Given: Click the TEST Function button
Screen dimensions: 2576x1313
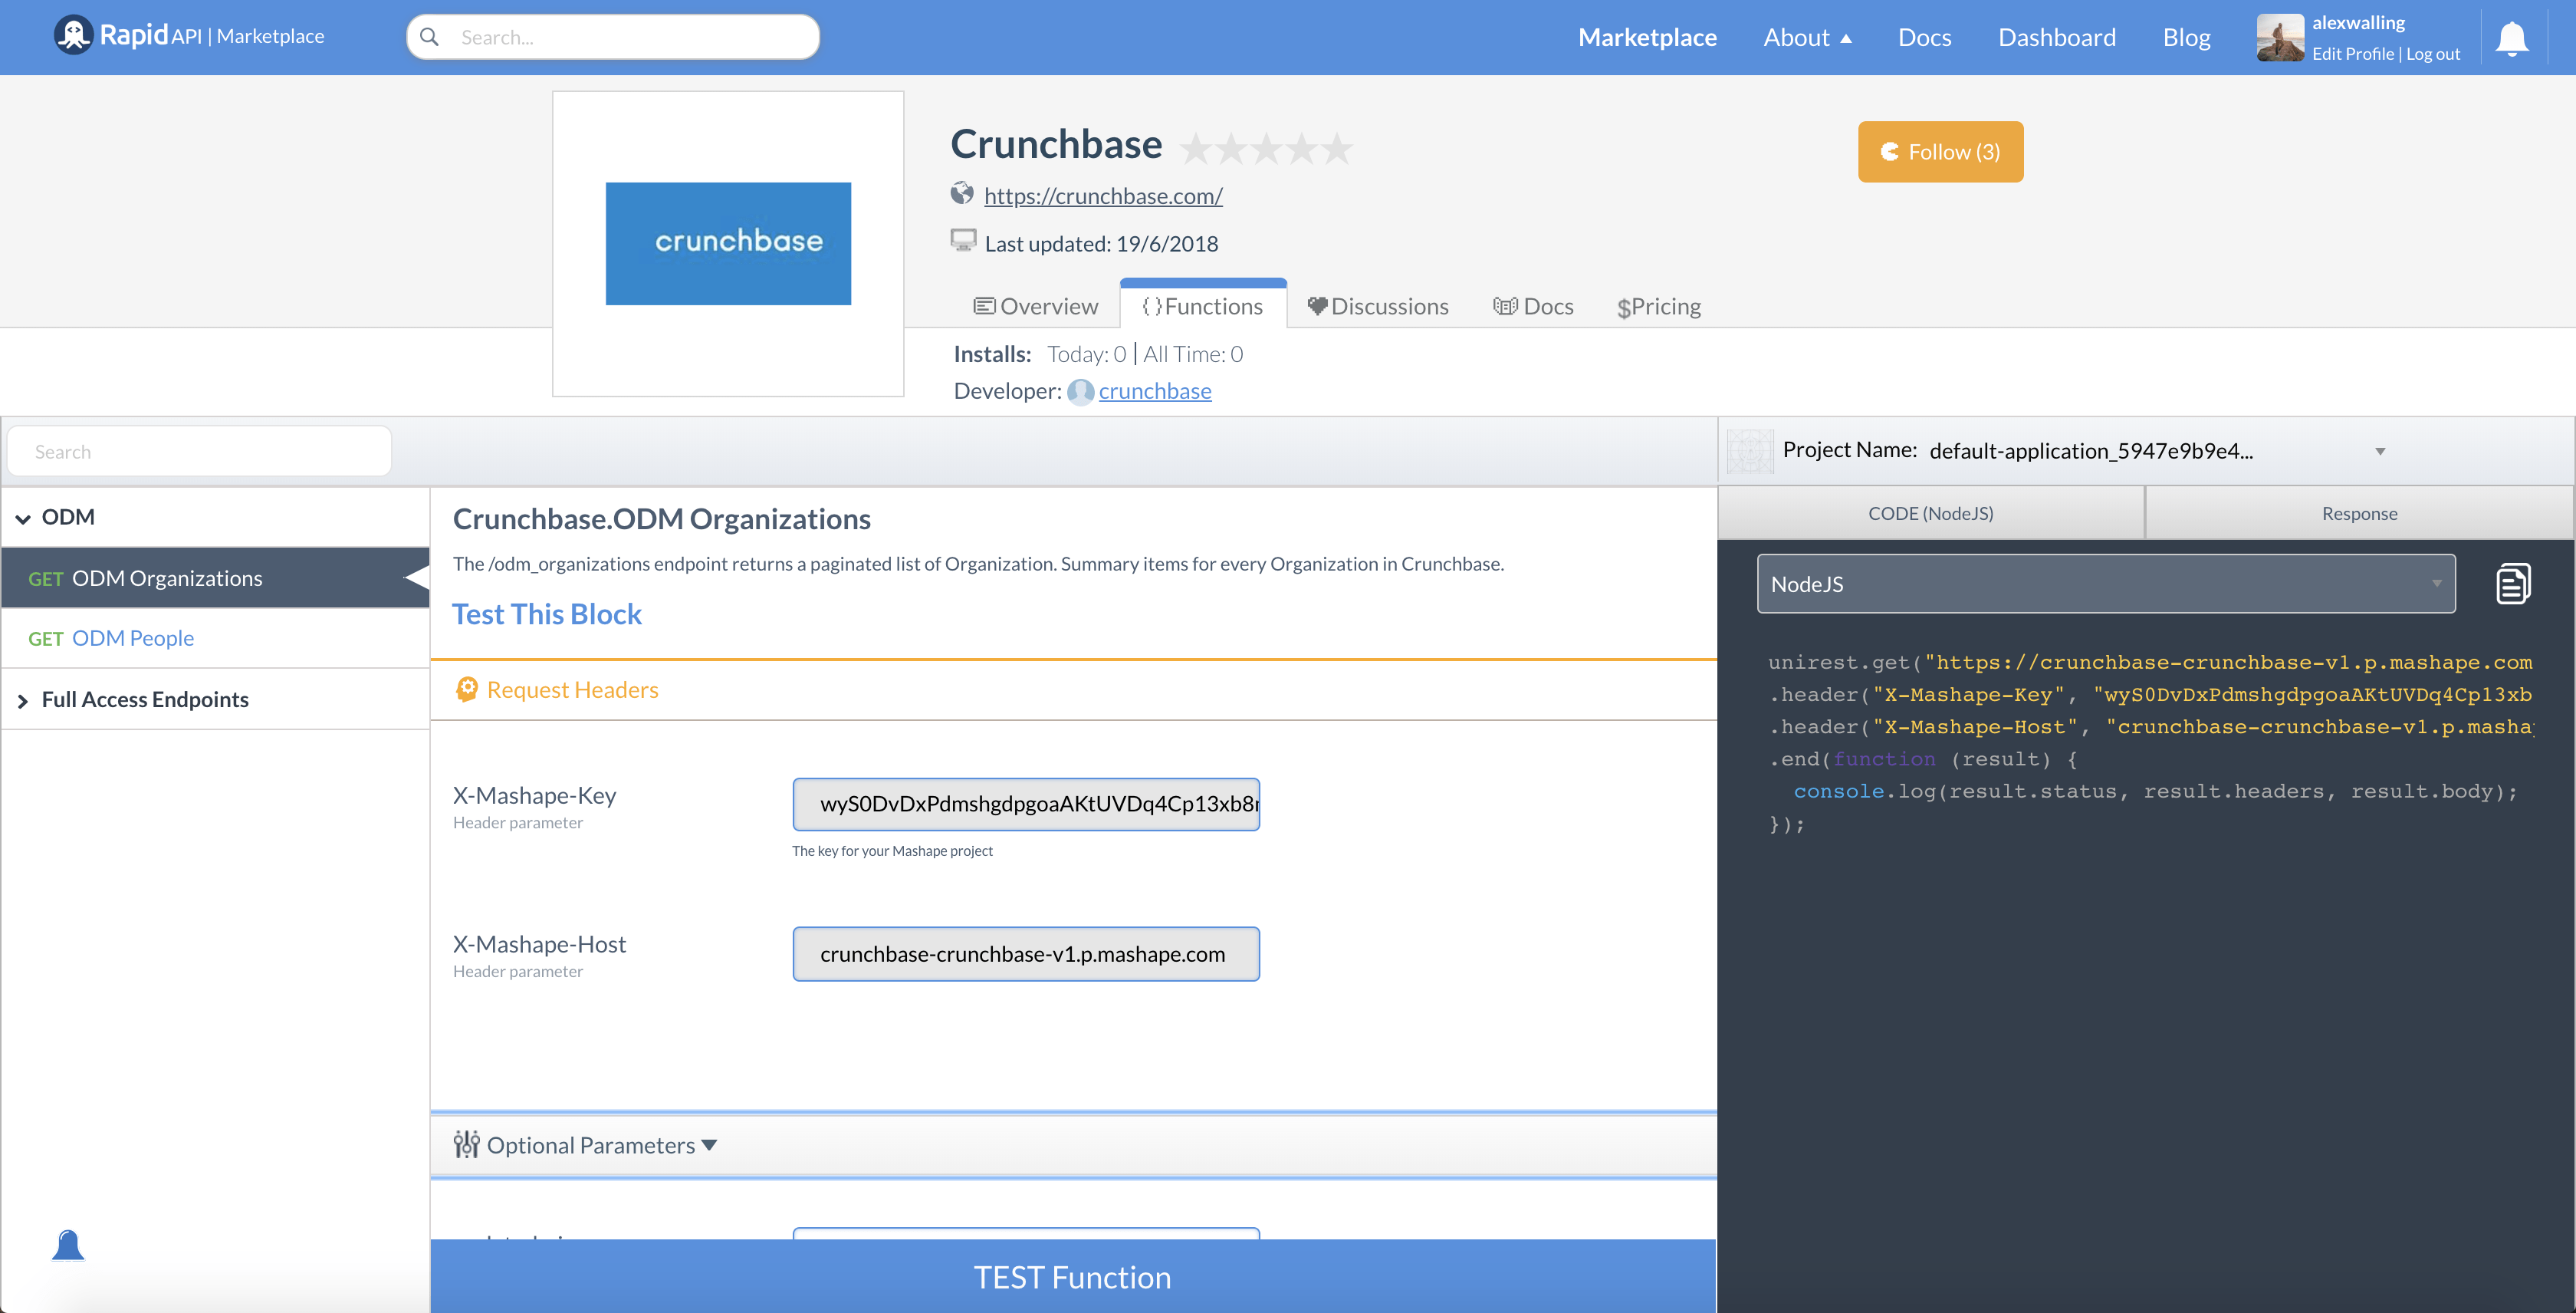Looking at the screenshot, I should tap(1073, 1277).
